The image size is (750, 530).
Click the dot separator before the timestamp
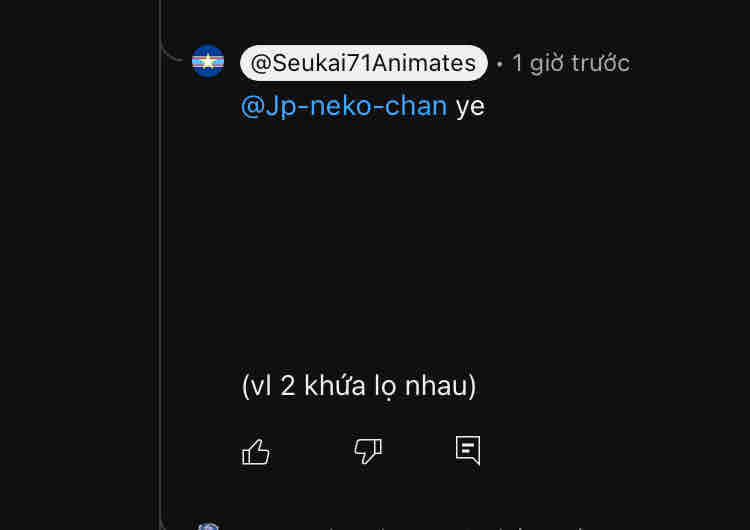(x=499, y=64)
